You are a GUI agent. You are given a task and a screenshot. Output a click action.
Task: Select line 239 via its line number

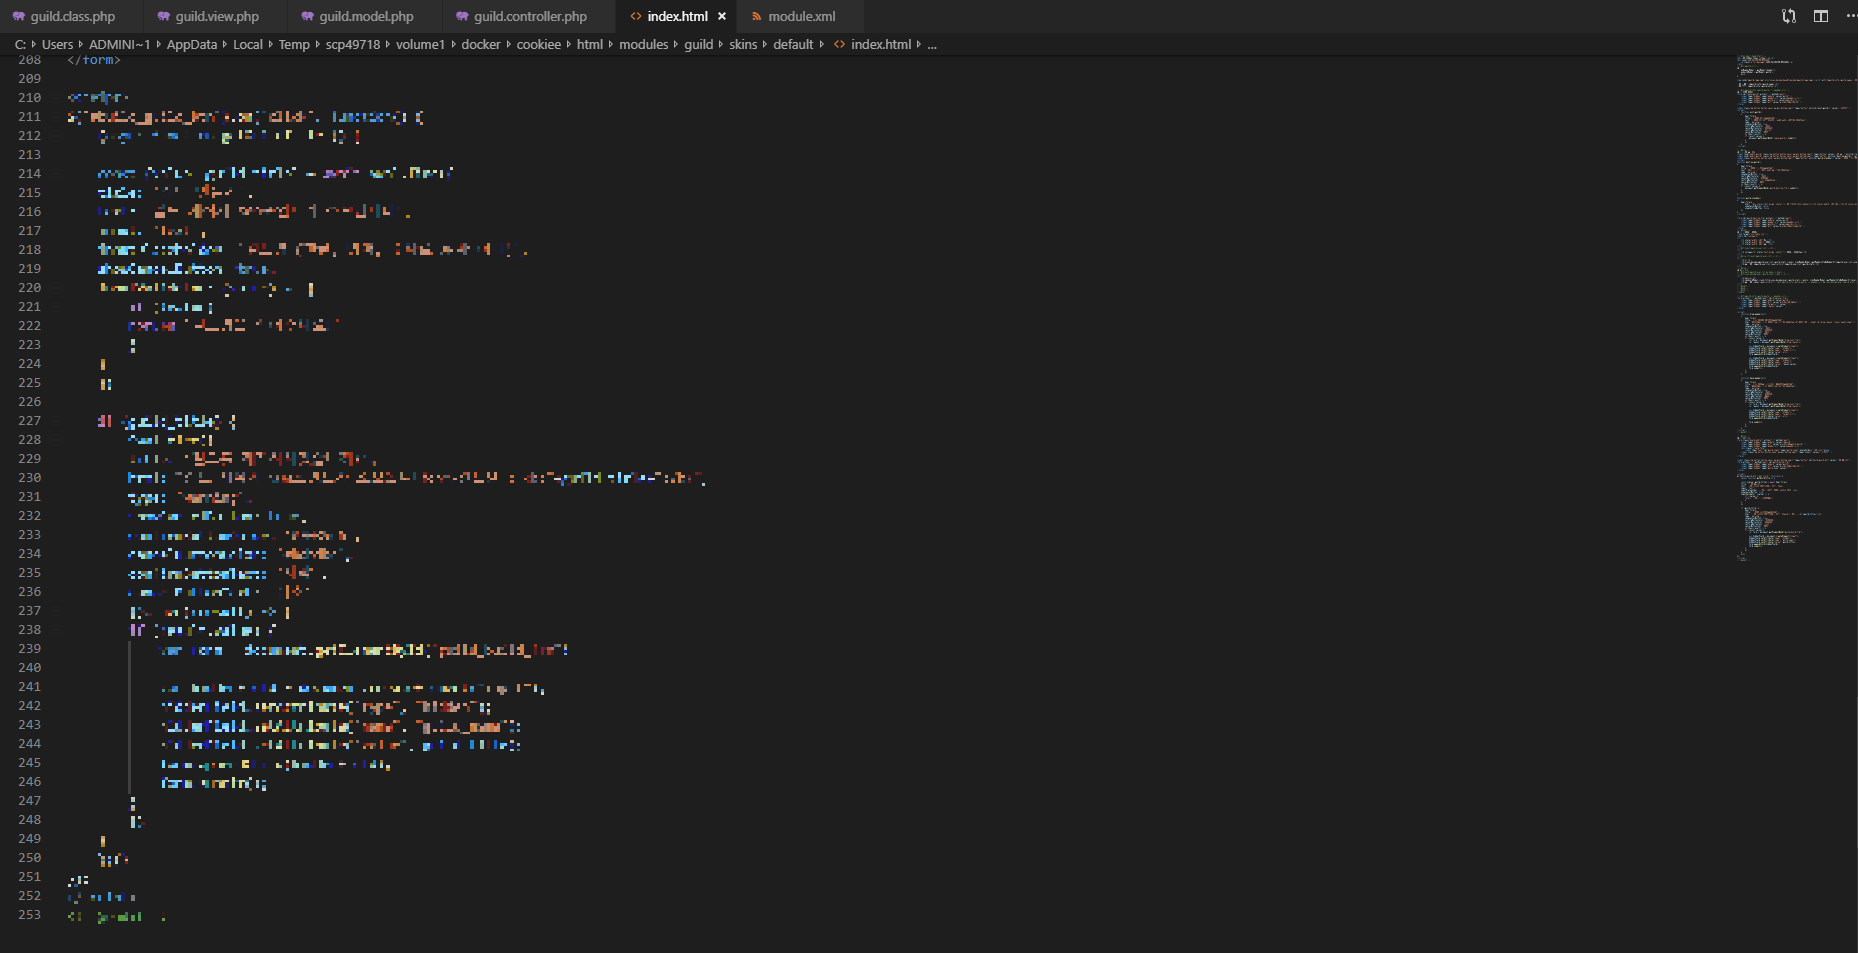coord(30,649)
